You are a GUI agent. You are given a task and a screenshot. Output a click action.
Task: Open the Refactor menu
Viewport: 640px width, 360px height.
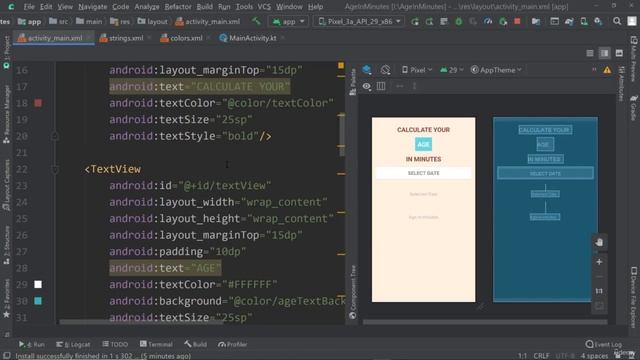[x=178, y=7]
